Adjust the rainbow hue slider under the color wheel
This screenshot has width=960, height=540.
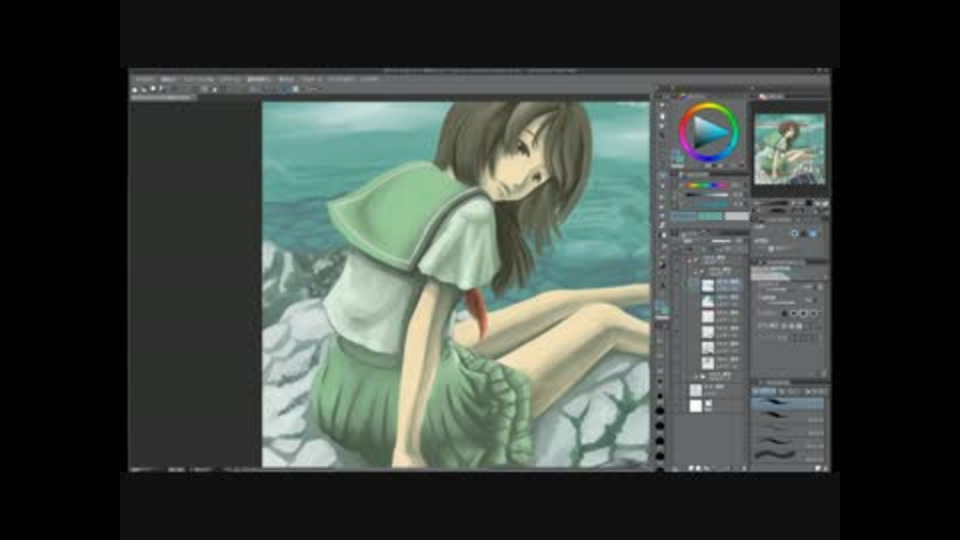tap(705, 185)
